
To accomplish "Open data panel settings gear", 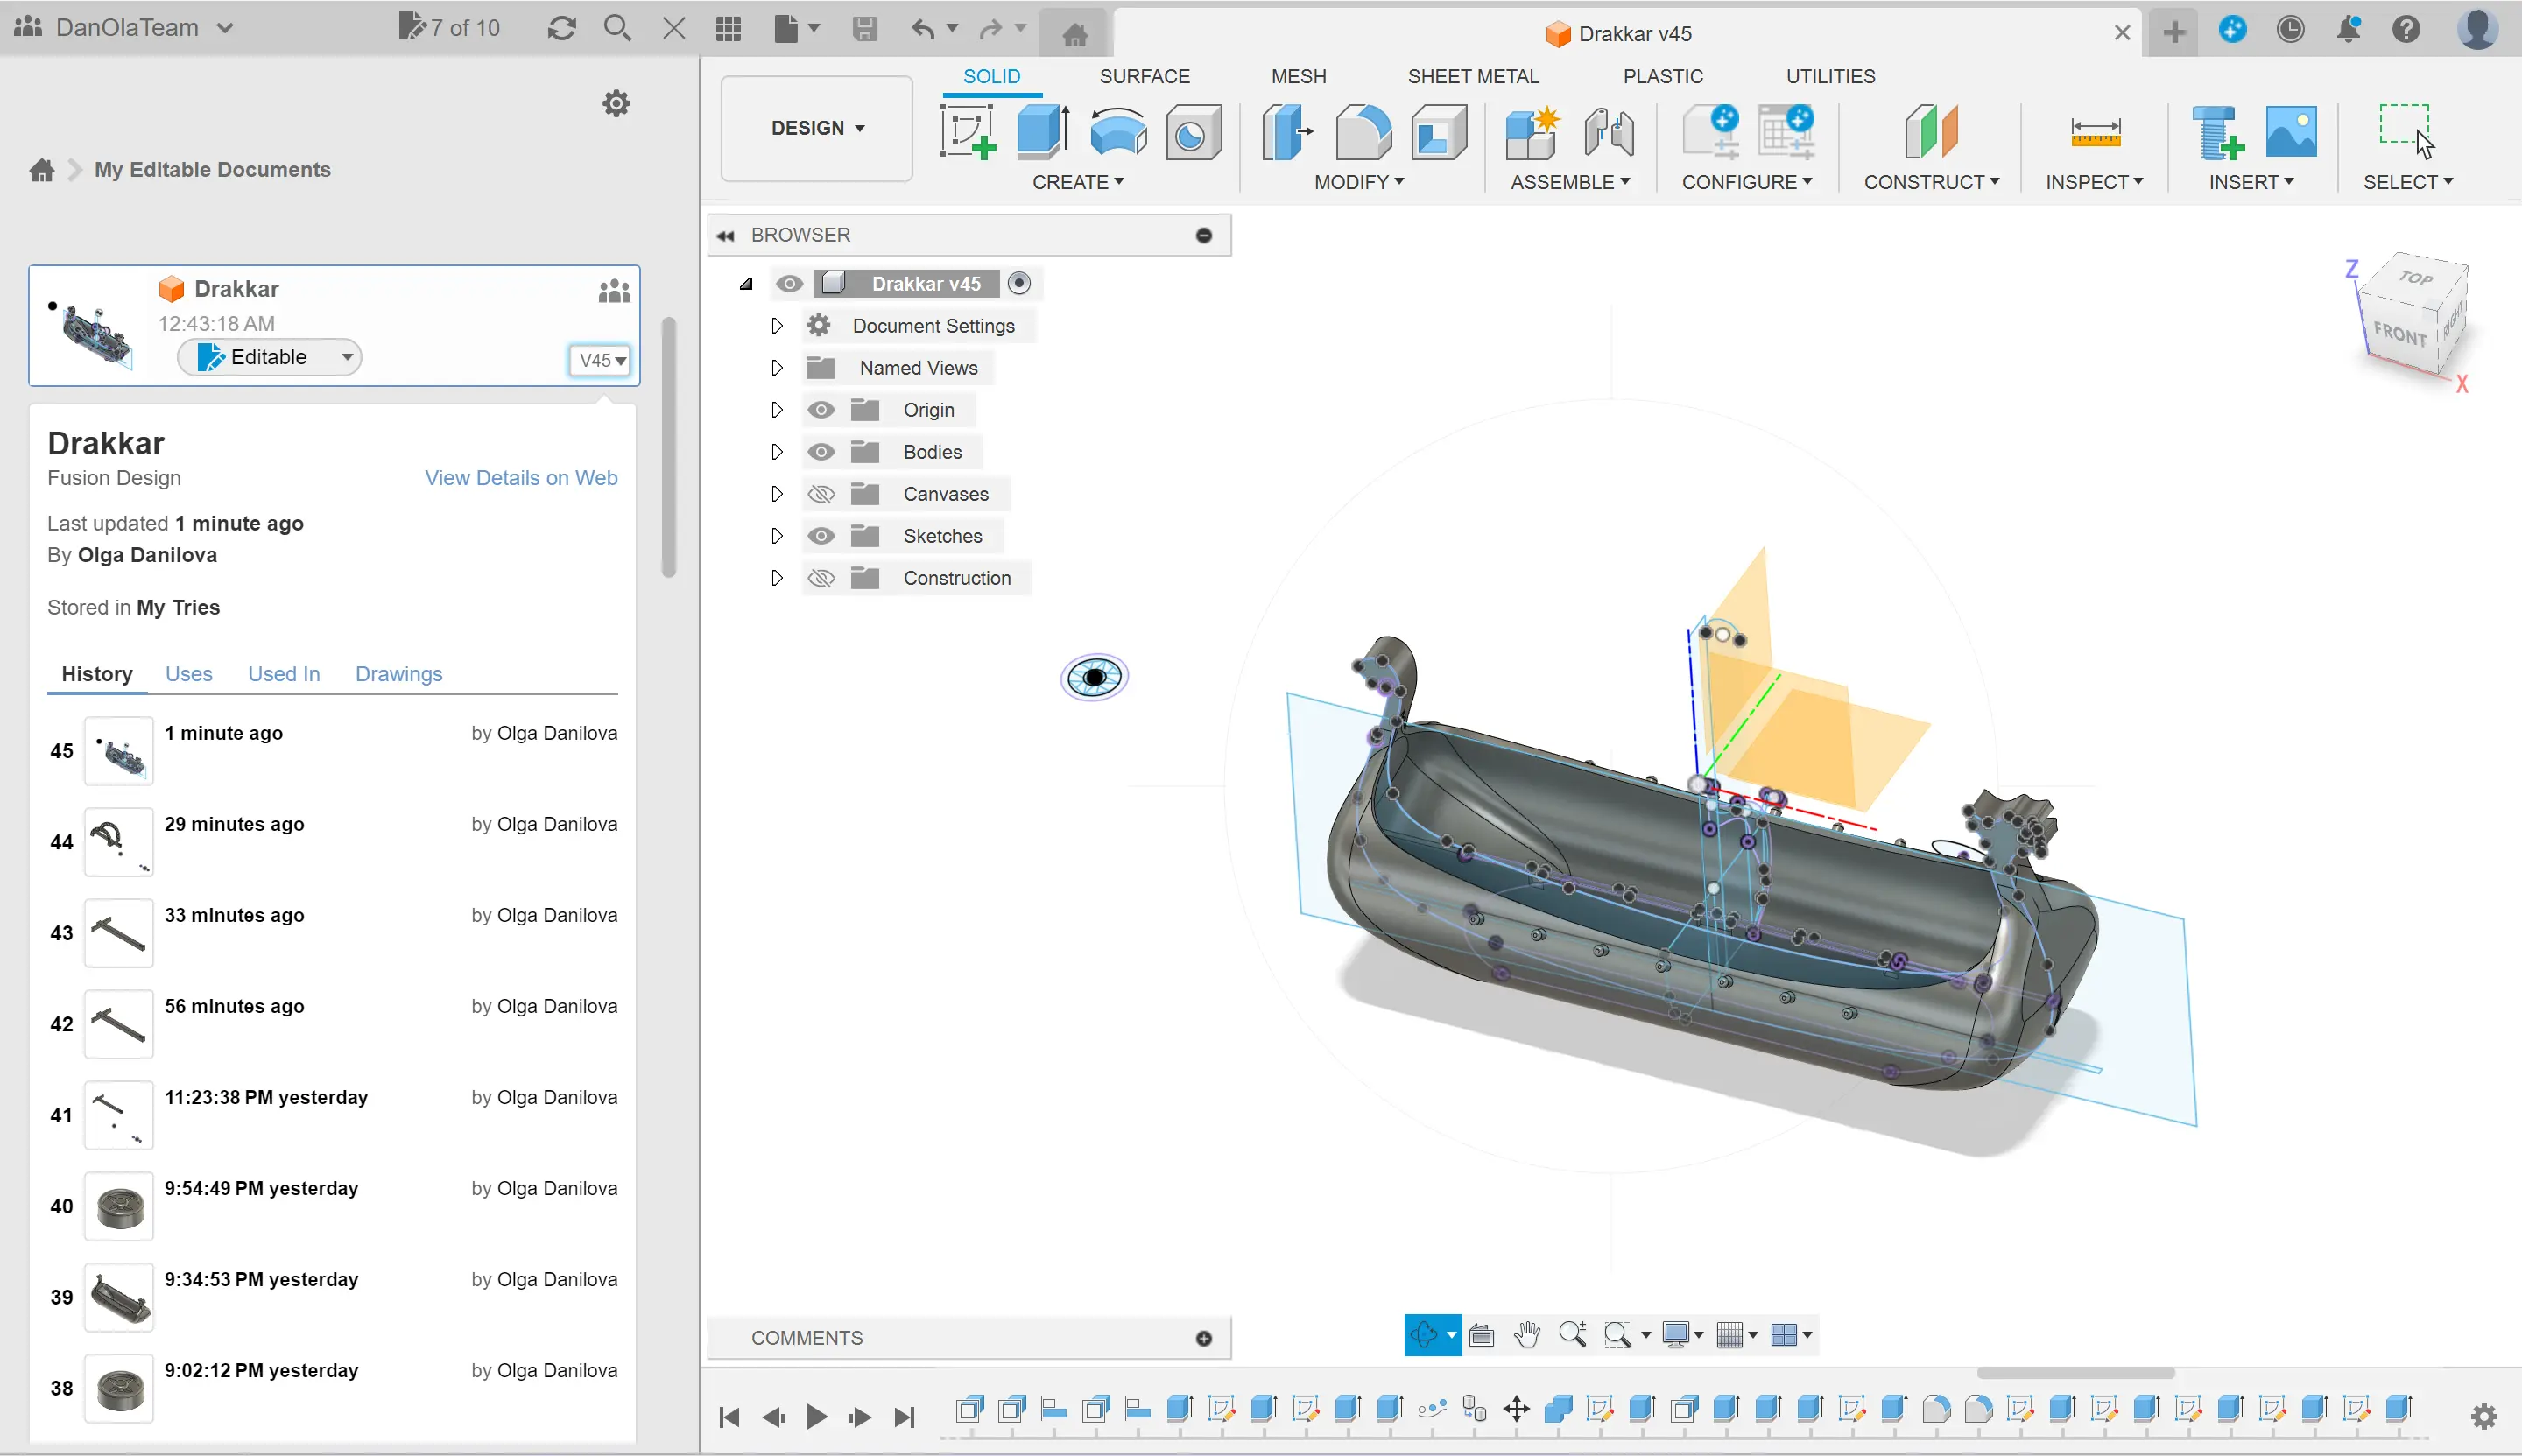I will click(616, 103).
